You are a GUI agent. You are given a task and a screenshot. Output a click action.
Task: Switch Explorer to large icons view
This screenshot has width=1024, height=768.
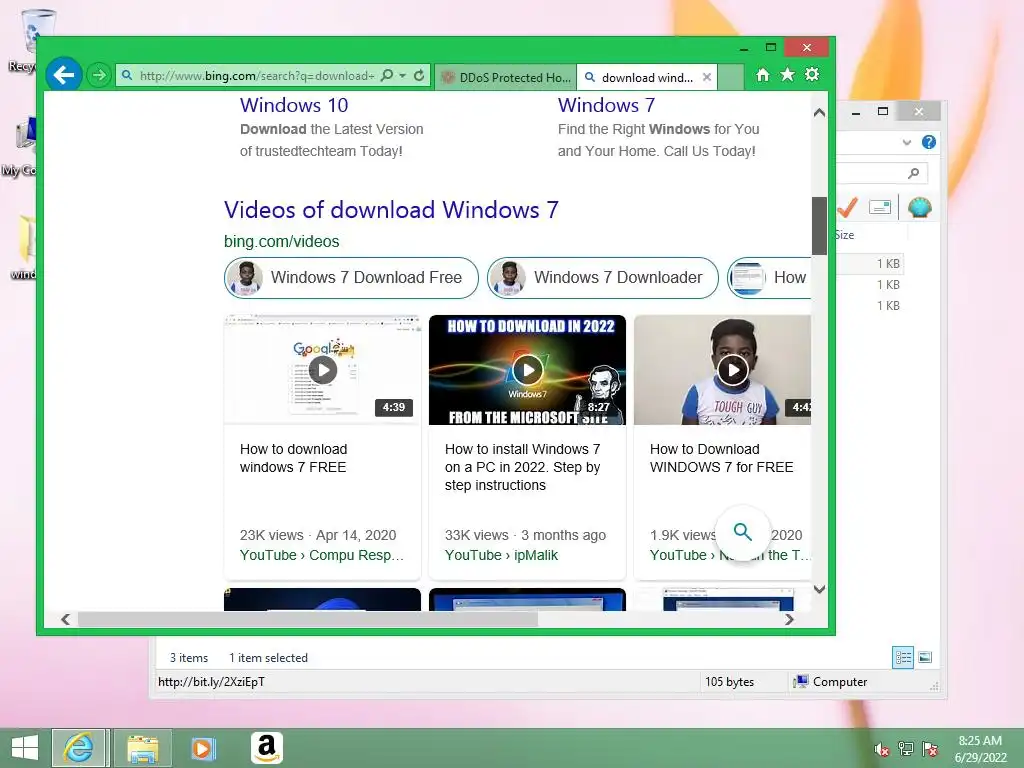925,657
